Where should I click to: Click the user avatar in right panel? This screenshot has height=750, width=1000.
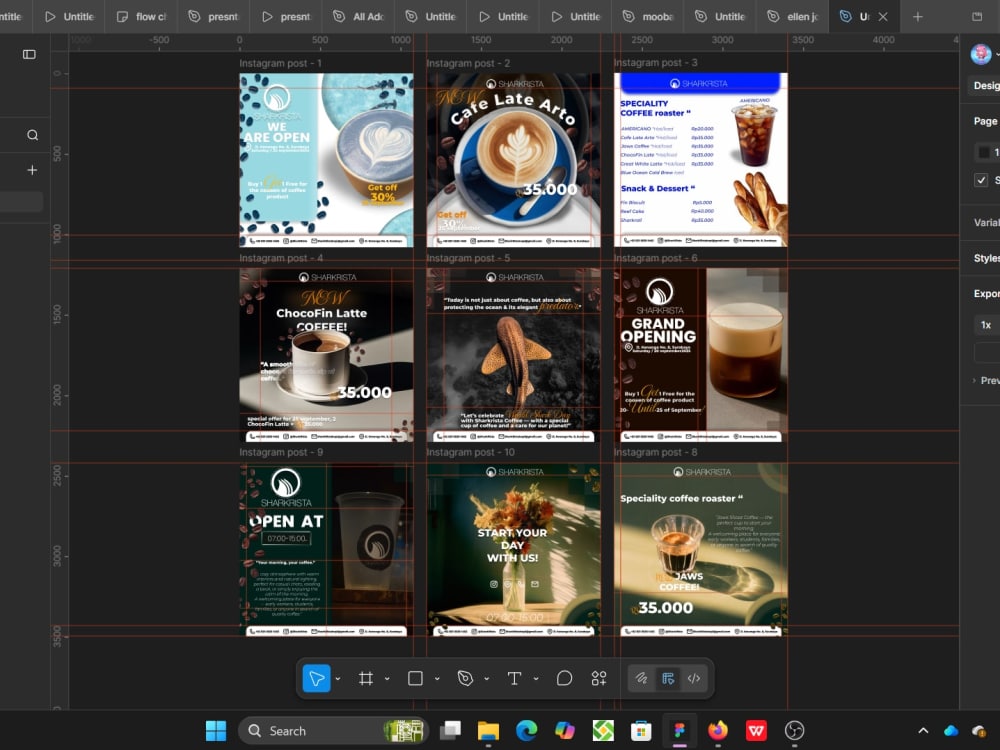pyautogui.click(x=980, y=54)
